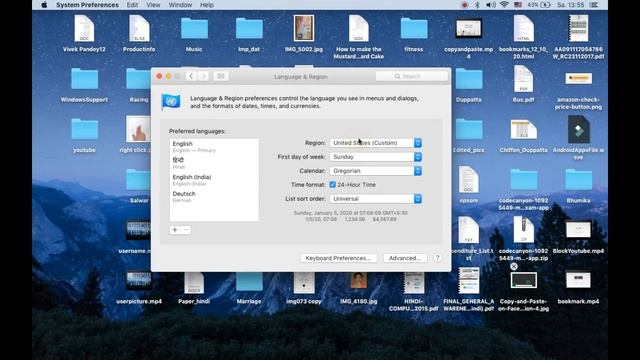Viewport: 640px width, 360px height.
Task: Click the Advanced button
Action: 404,258
